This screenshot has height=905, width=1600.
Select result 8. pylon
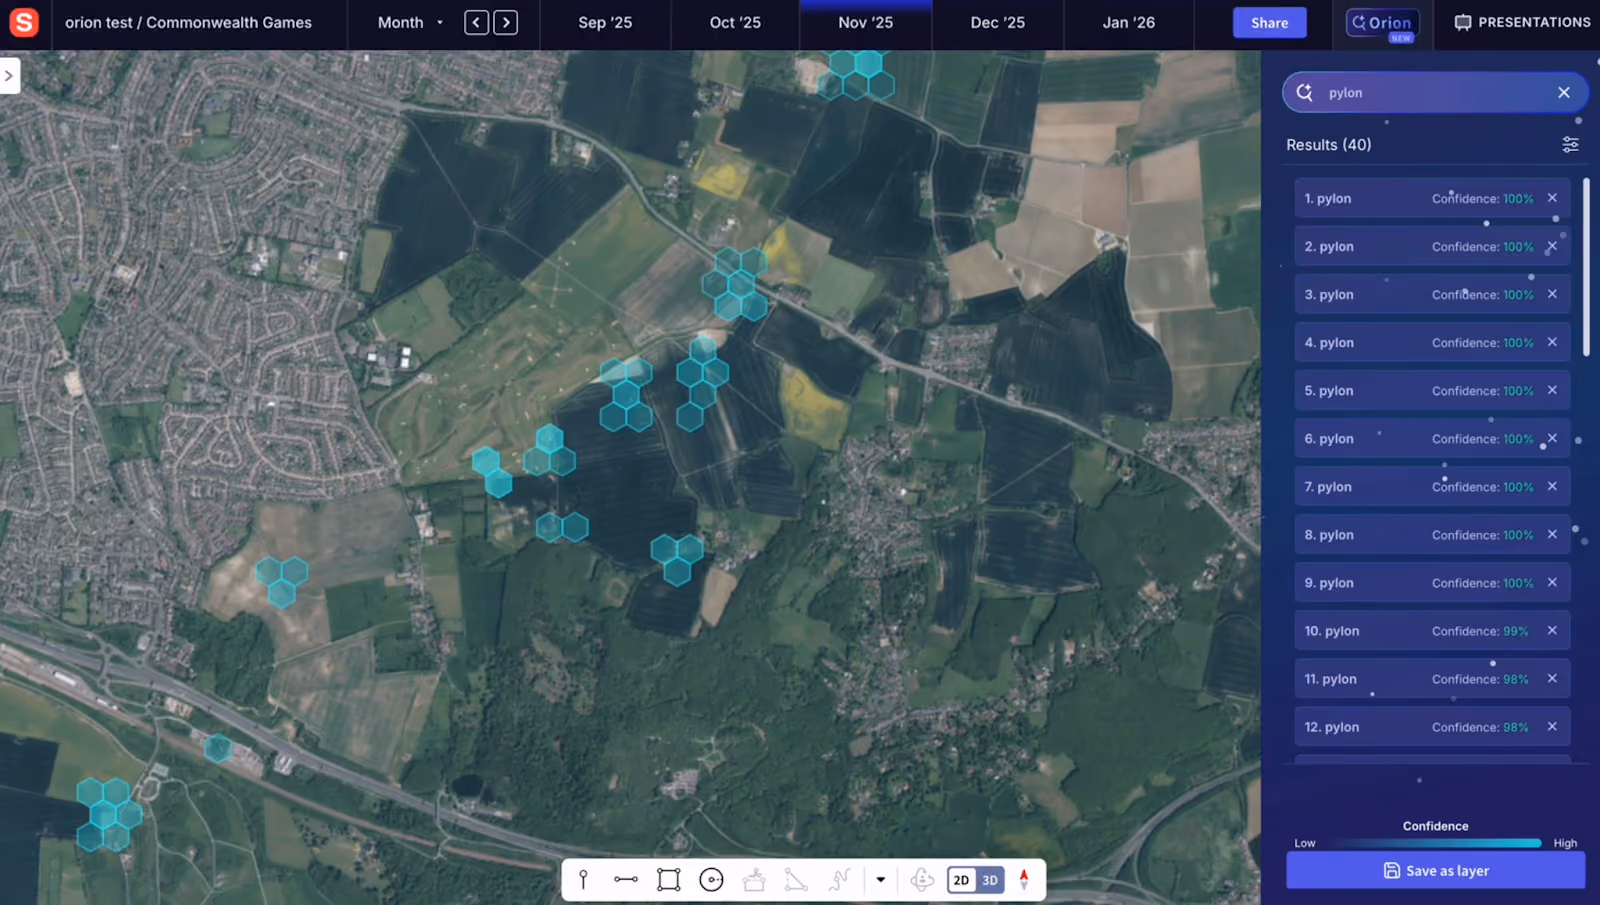click(x=1432, y=534)
